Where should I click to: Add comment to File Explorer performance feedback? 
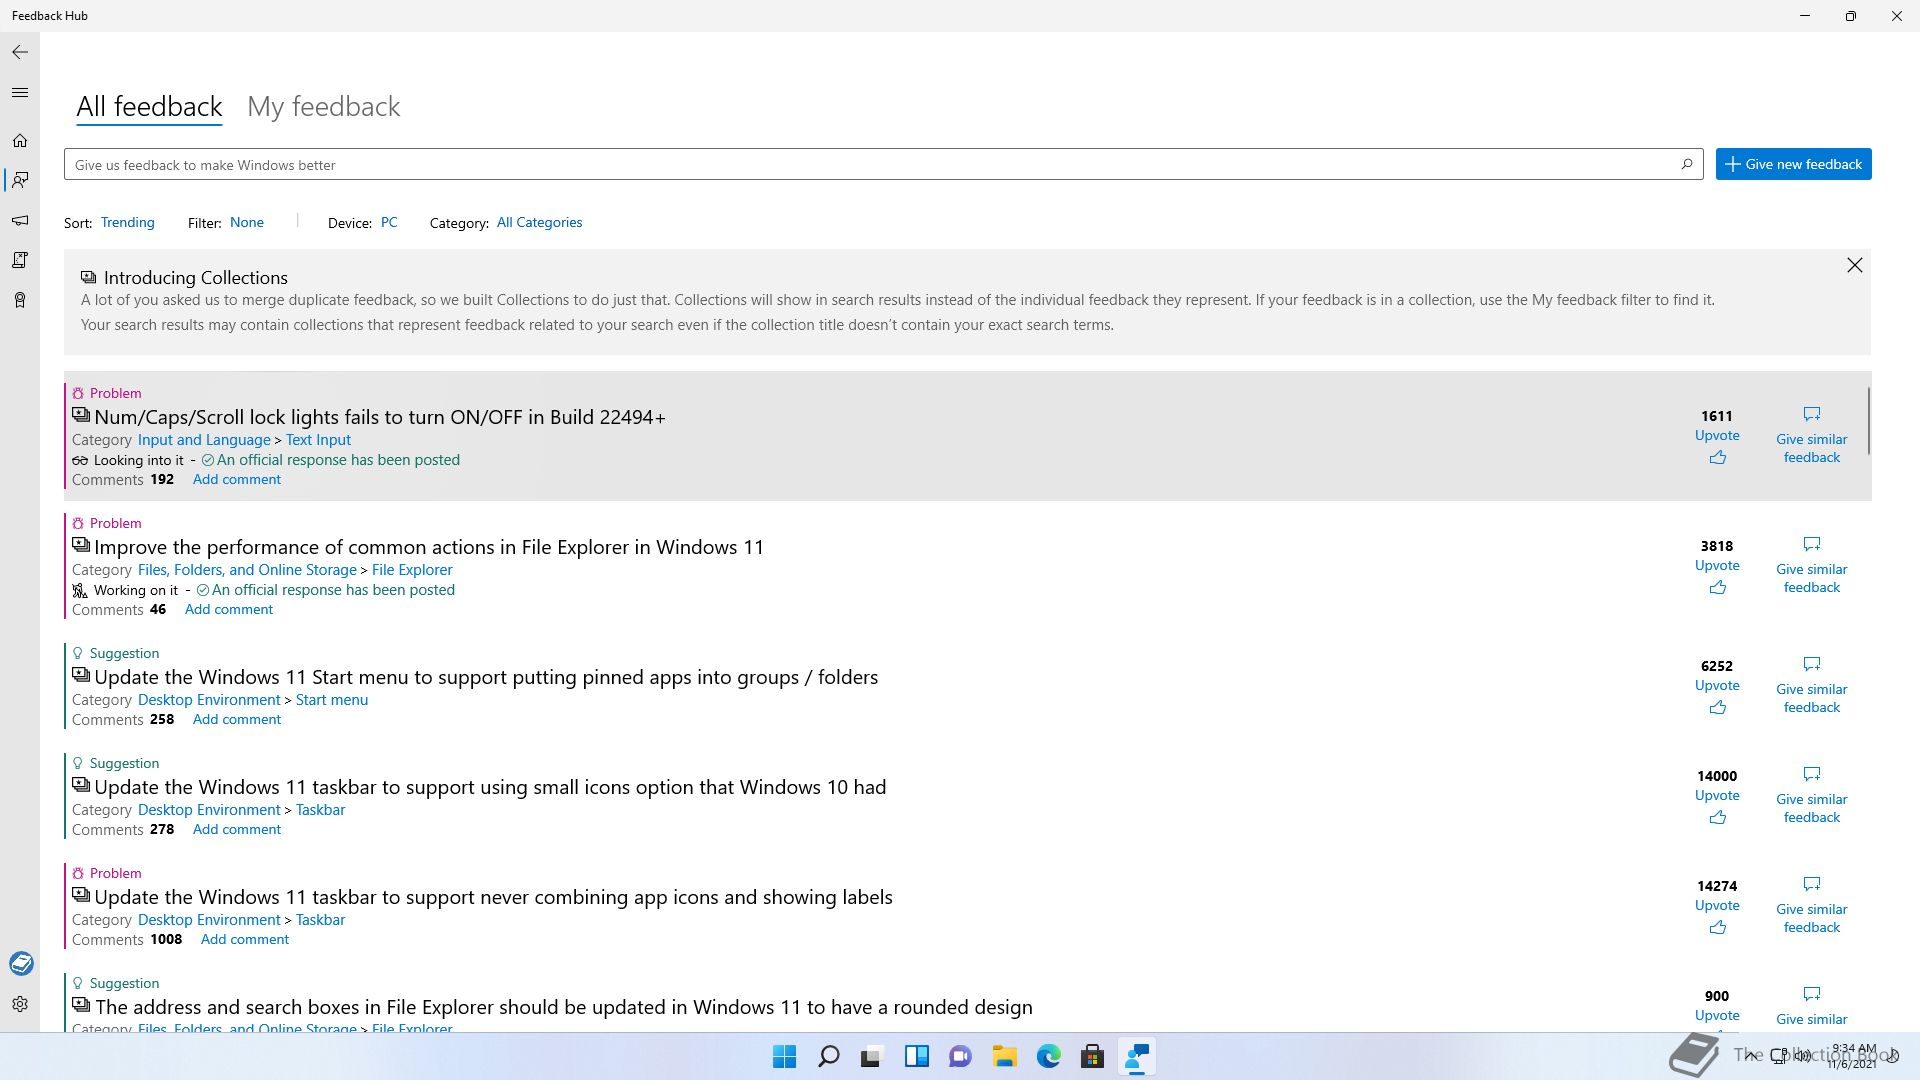(228, 609)
